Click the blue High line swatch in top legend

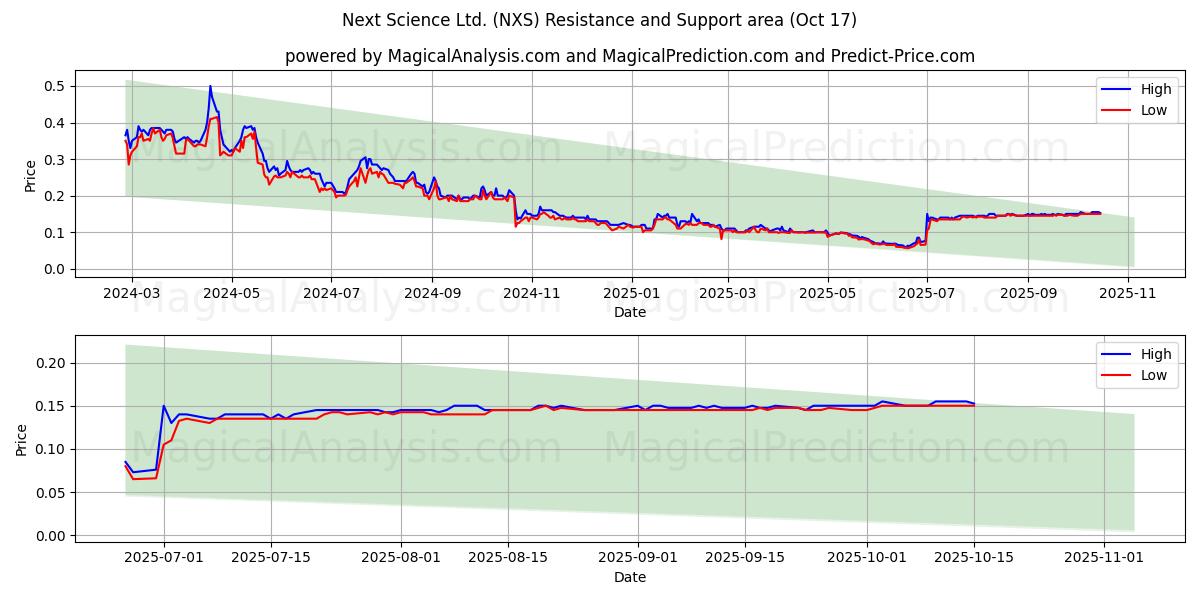tap(1118, 89)
